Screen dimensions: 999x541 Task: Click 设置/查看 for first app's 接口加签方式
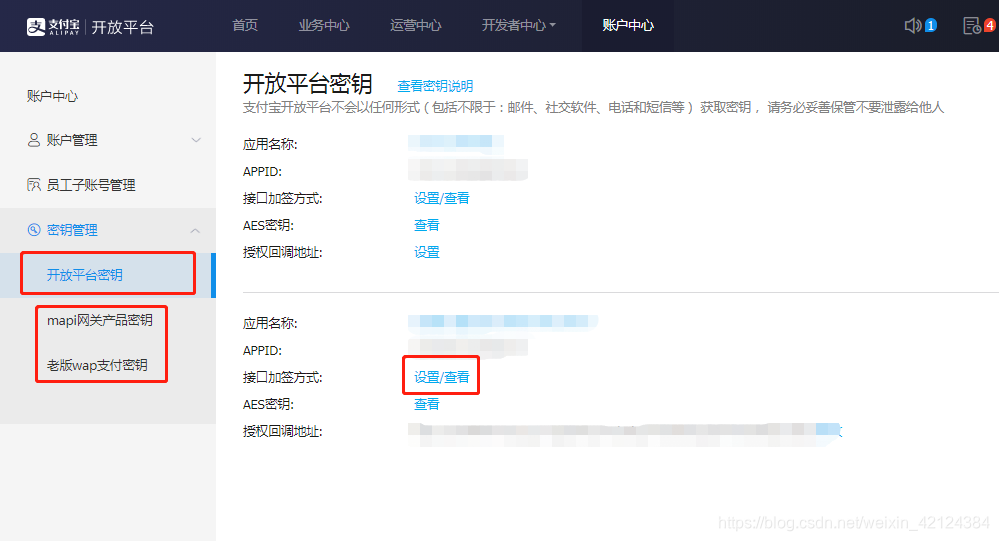(x=442, y=198)
